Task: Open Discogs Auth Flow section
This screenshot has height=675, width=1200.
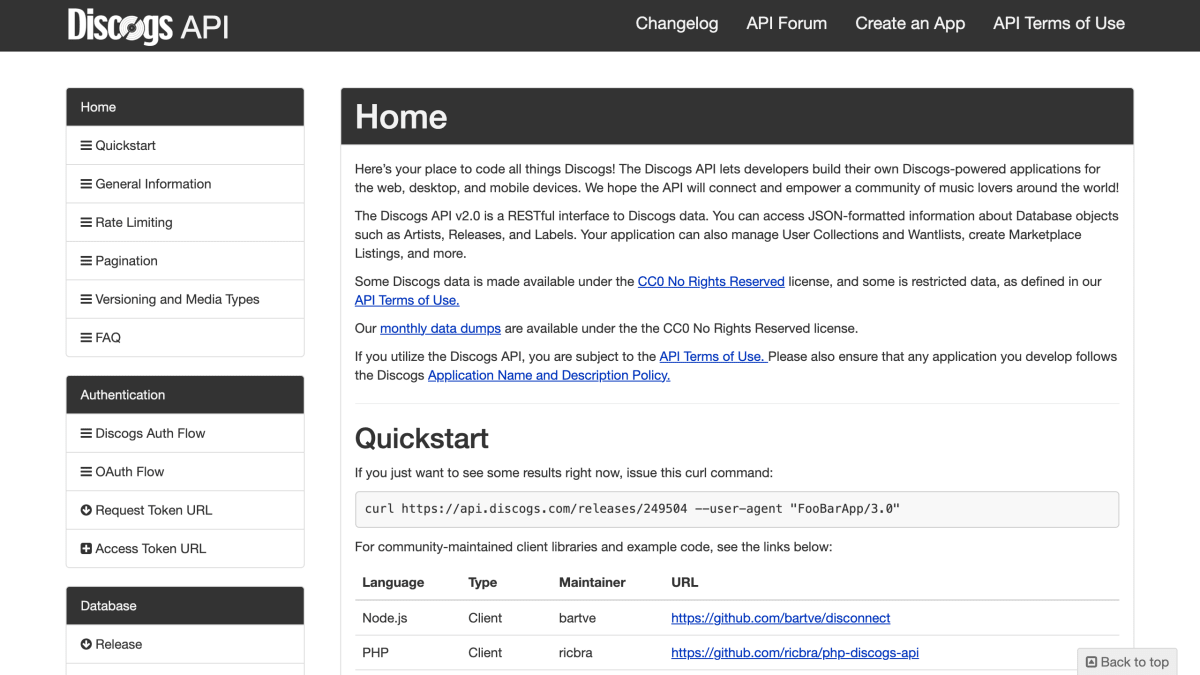Action: tap(185, 434)
